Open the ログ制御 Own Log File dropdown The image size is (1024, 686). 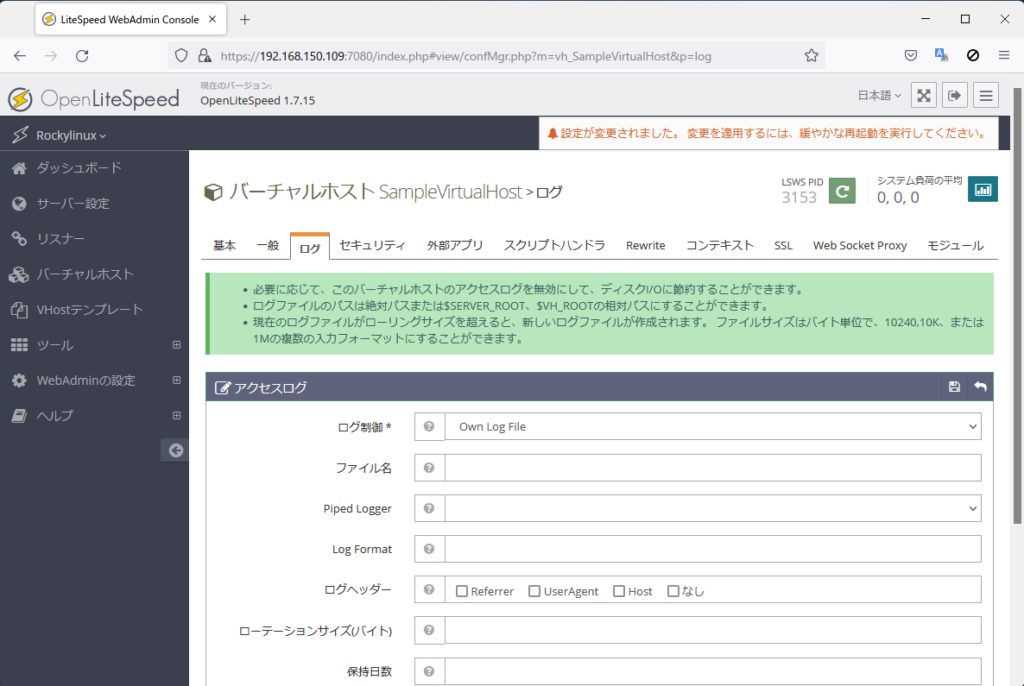(713, 427)
